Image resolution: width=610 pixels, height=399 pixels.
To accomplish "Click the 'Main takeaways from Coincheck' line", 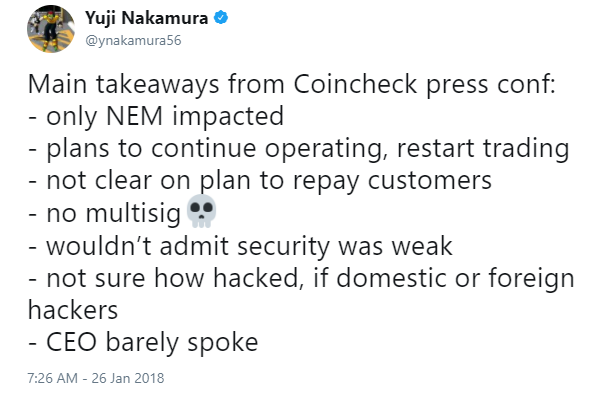I will pyautogui.click(x=292, y=84).
